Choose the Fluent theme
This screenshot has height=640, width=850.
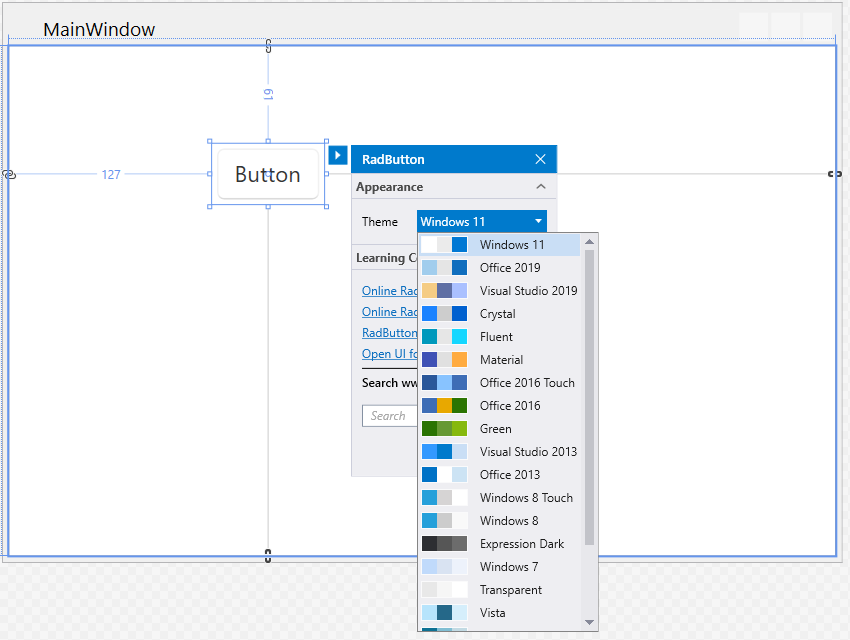[x=500, y=337]
